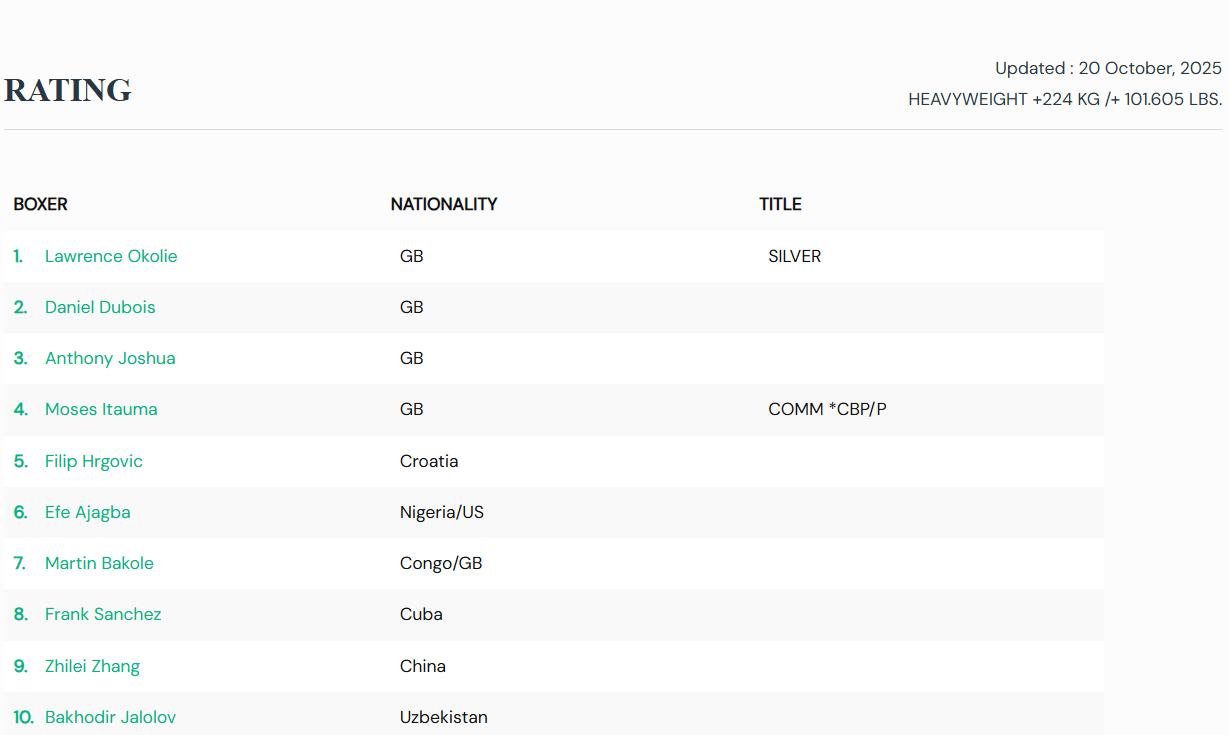Click on Efe Ajagba's name

tap(88, 512)
